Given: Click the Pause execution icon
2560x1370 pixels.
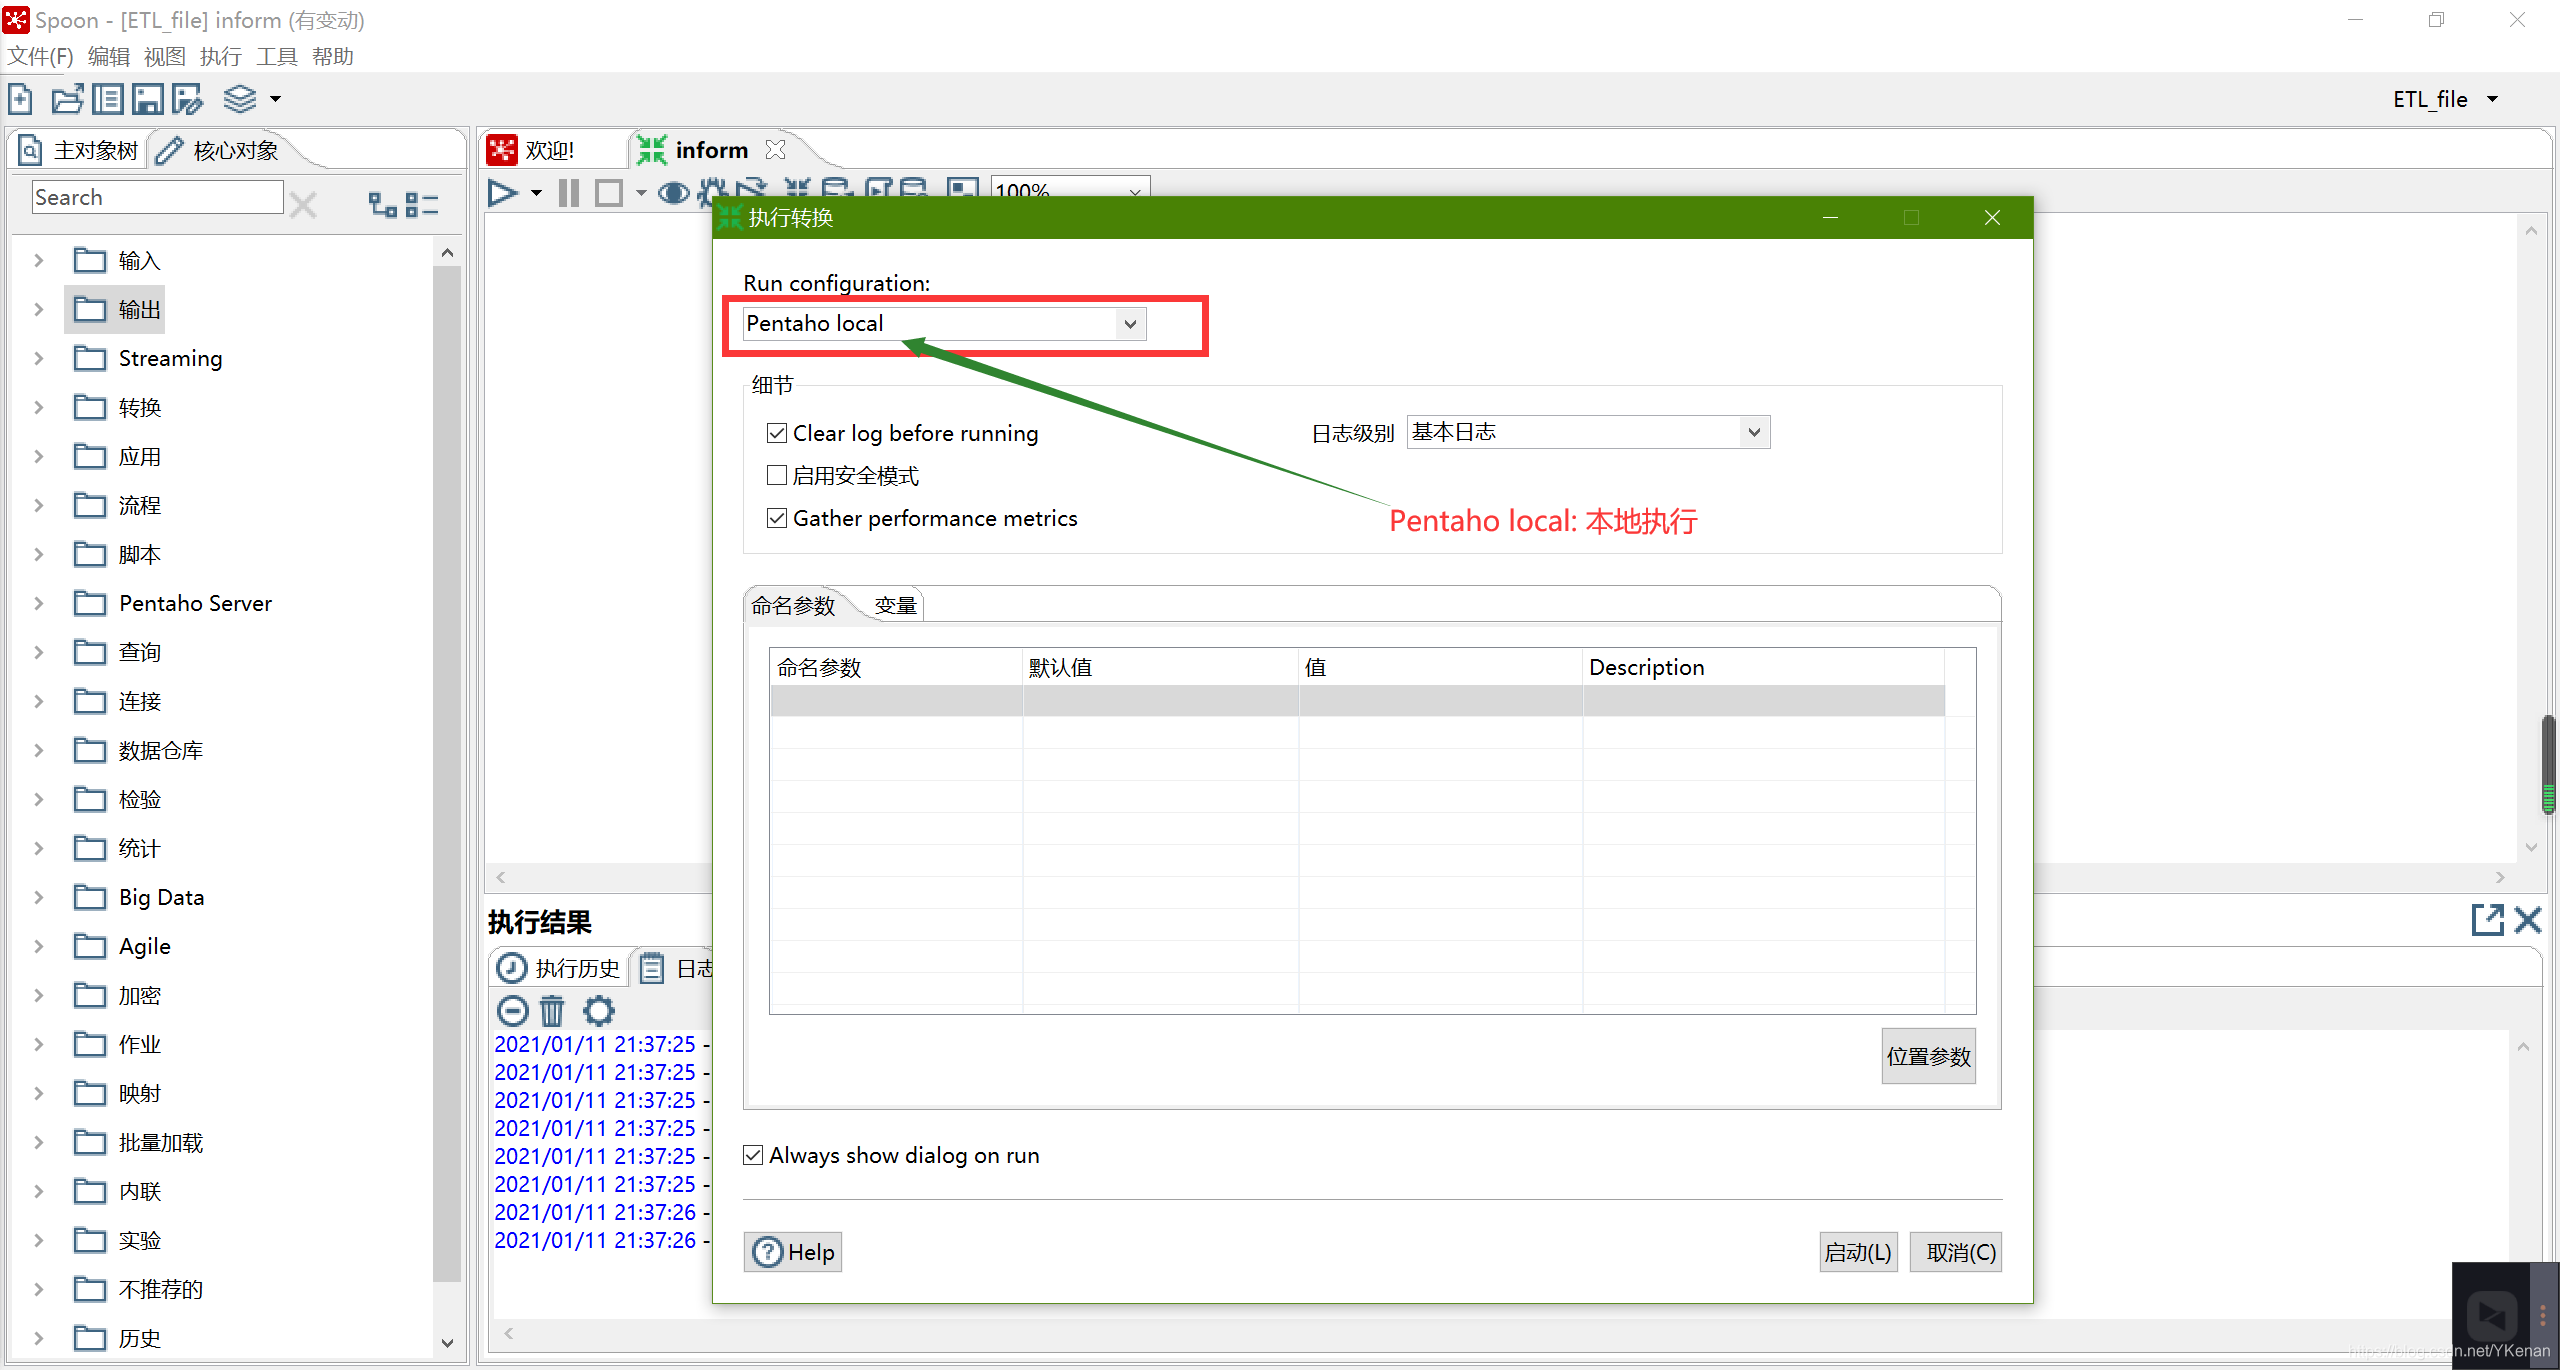Looking at the screenshot, I should click(x=576, y=191).
